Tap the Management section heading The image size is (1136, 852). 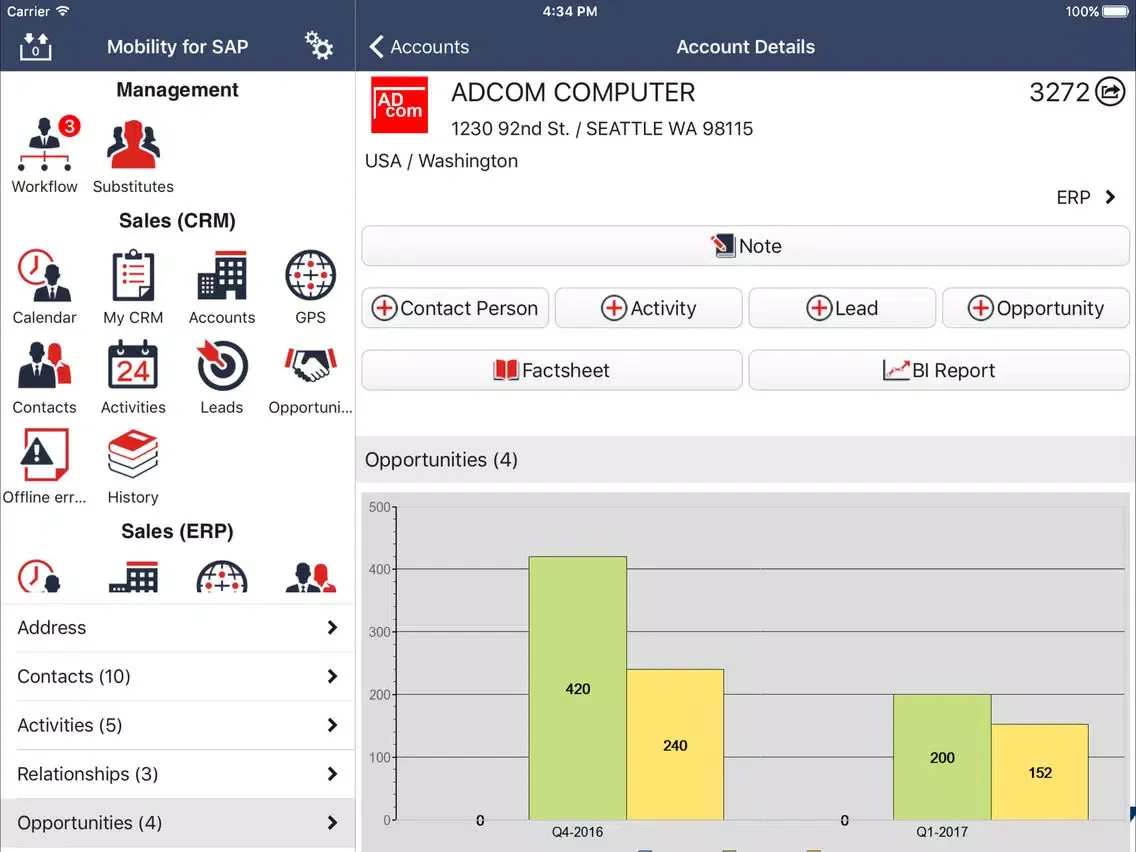click(x=178, y=90)
